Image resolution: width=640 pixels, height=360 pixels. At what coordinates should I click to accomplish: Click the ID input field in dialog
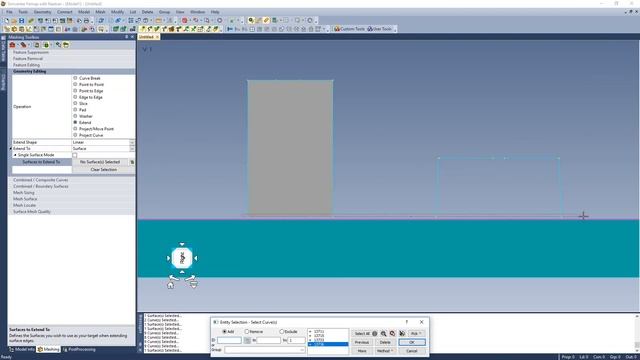coord(229,340)
